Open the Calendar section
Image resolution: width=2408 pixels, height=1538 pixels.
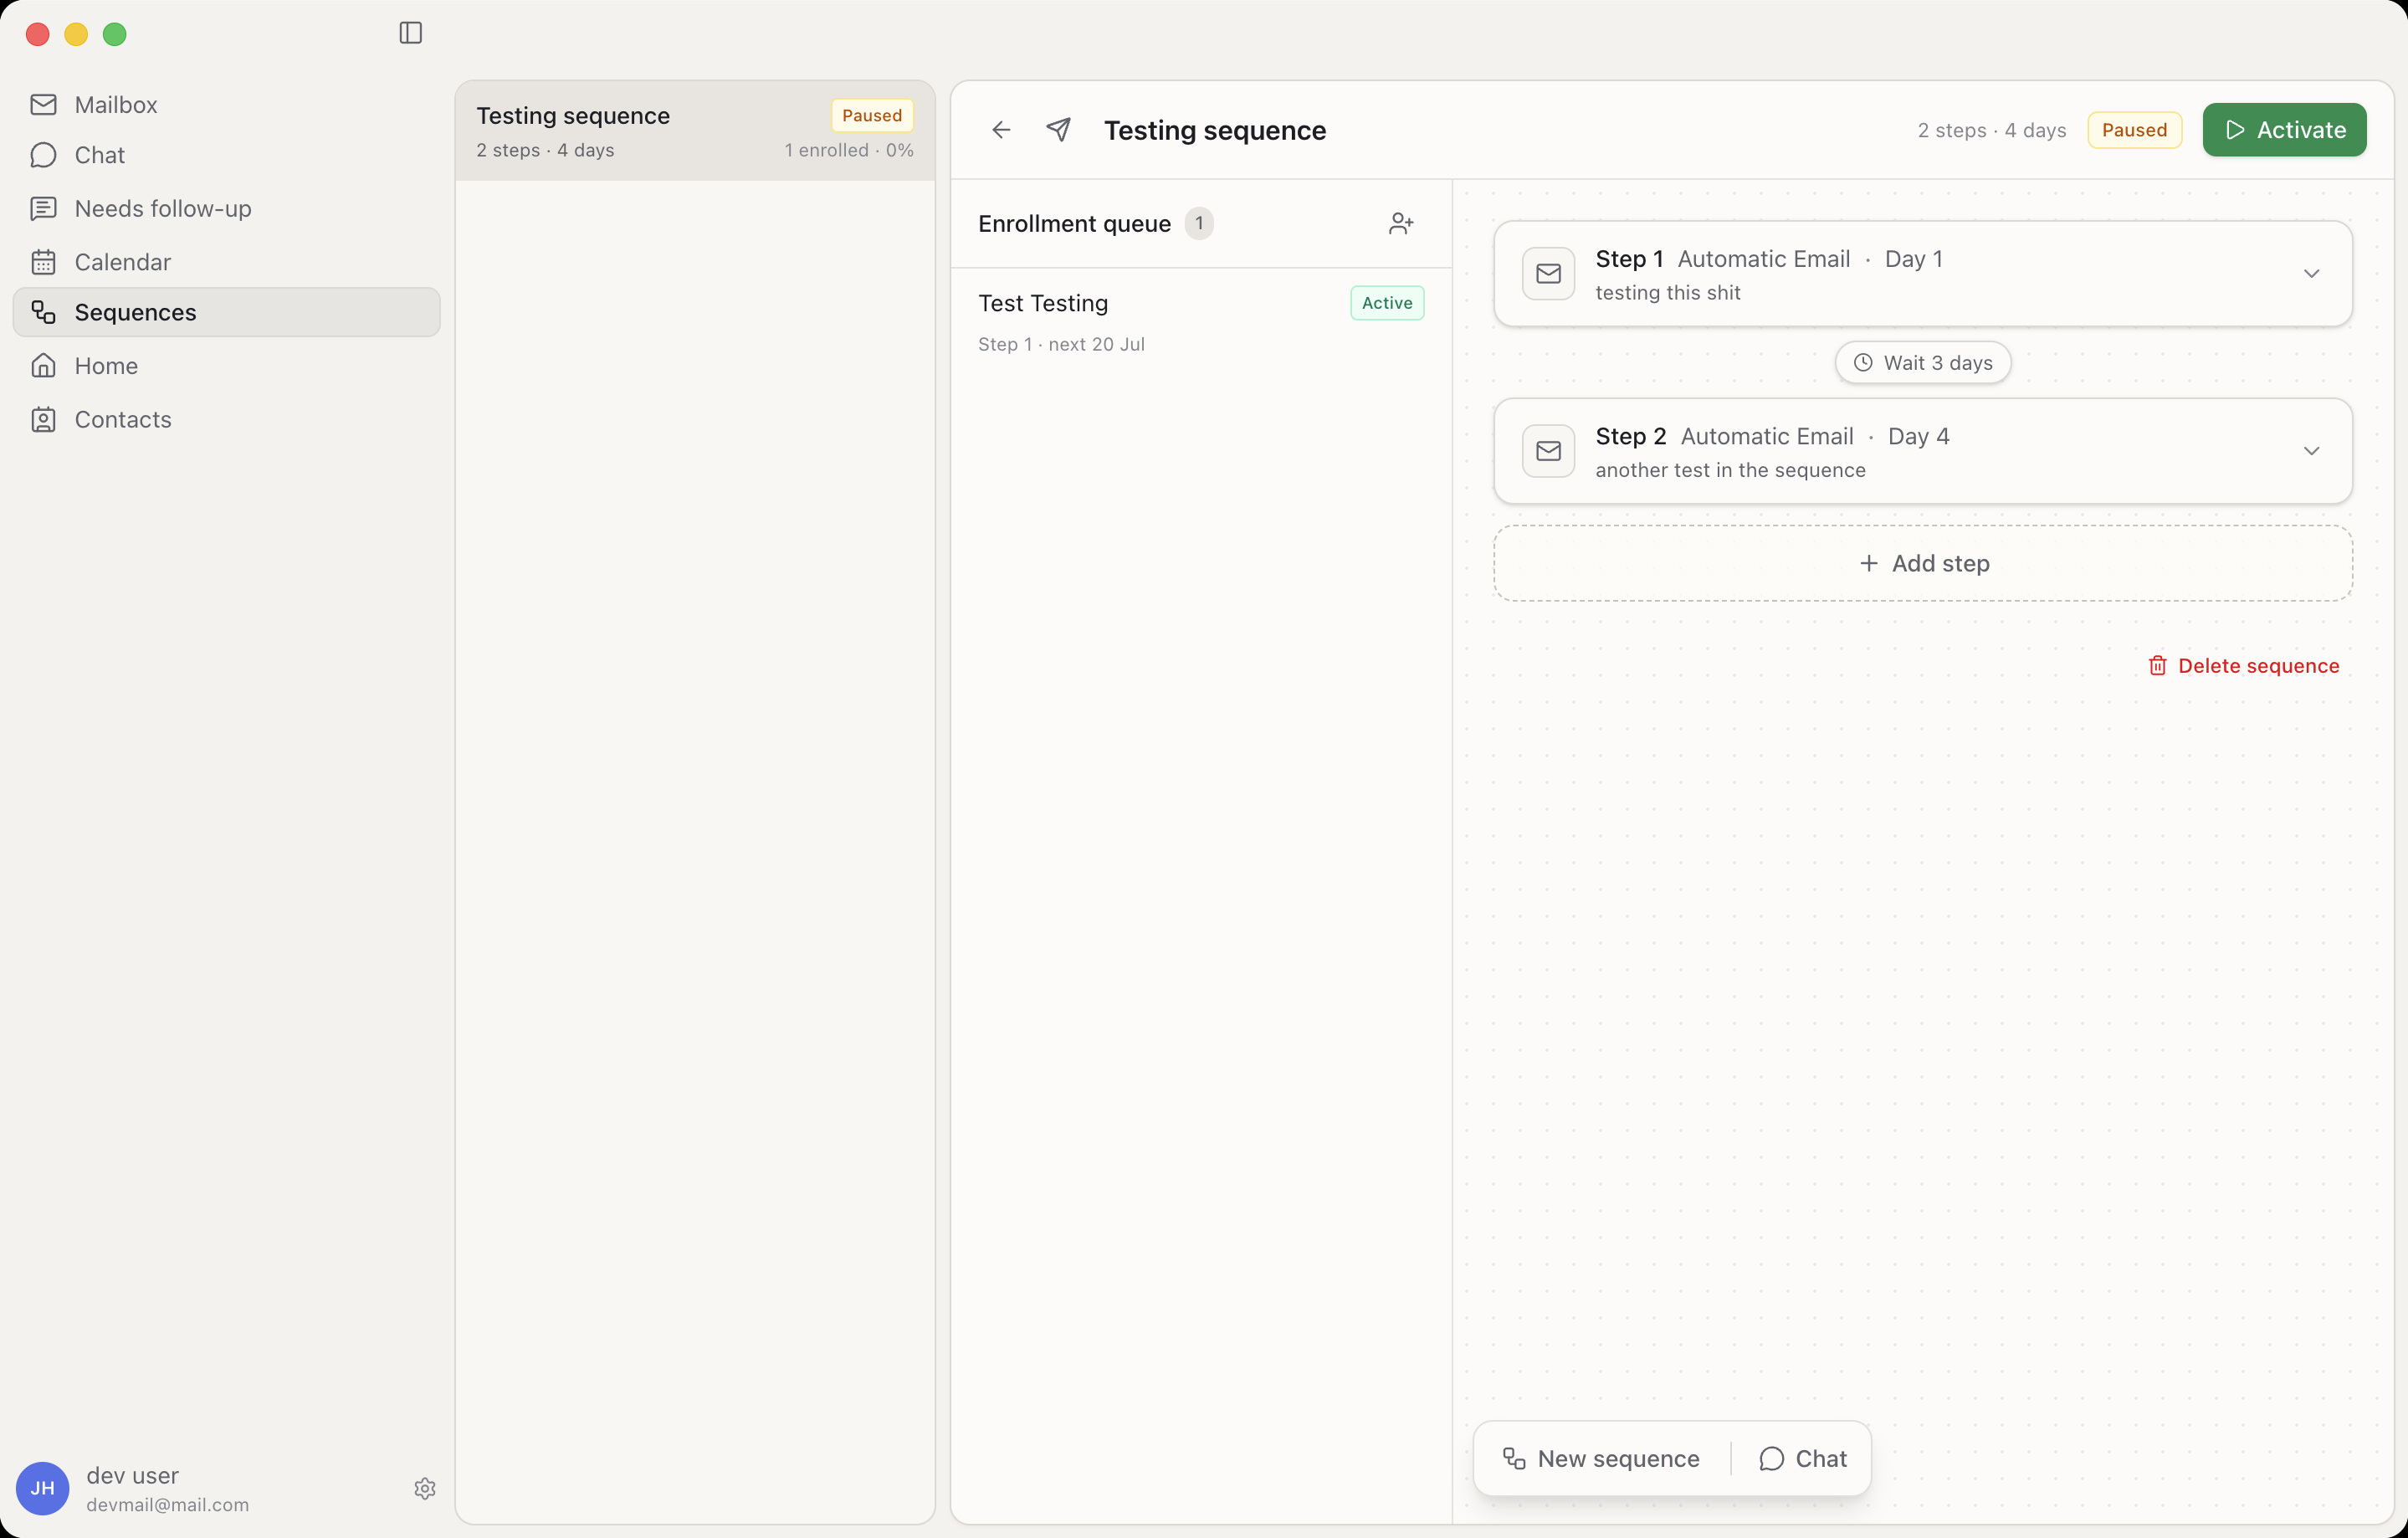click(226, 261)
